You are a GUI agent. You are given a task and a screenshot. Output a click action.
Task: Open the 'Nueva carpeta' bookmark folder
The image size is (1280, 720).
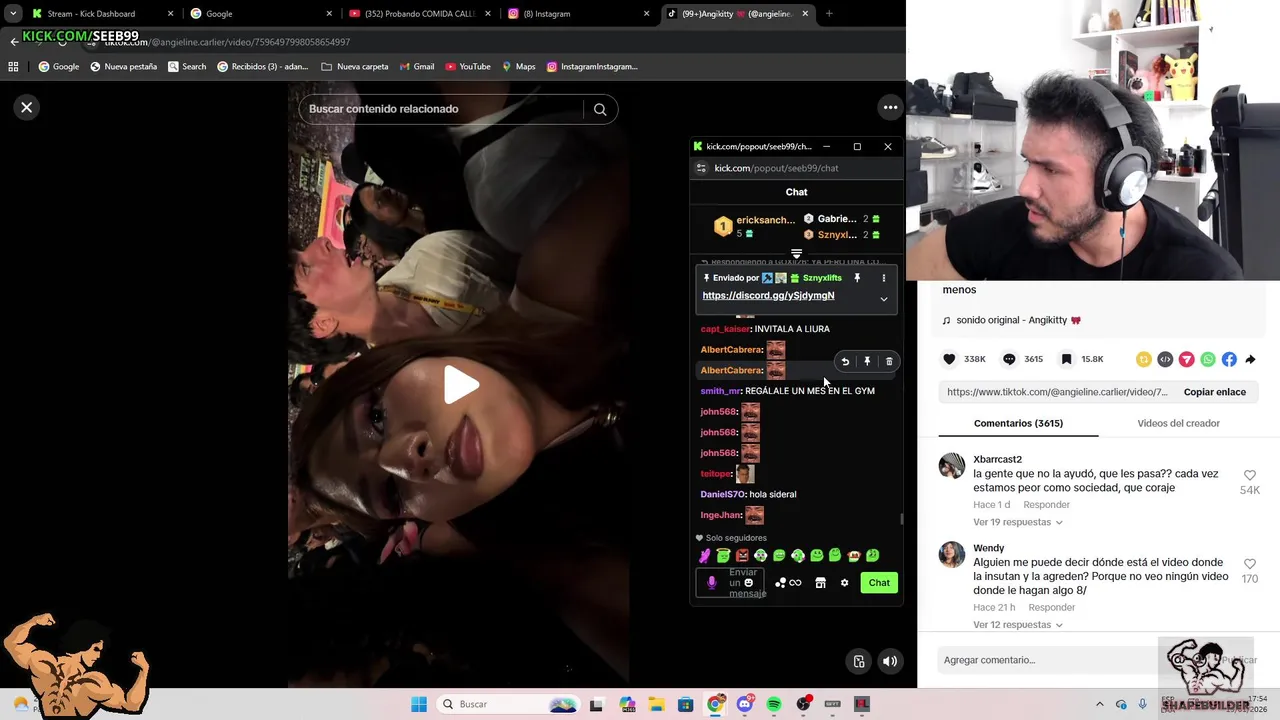pos(354,67)
